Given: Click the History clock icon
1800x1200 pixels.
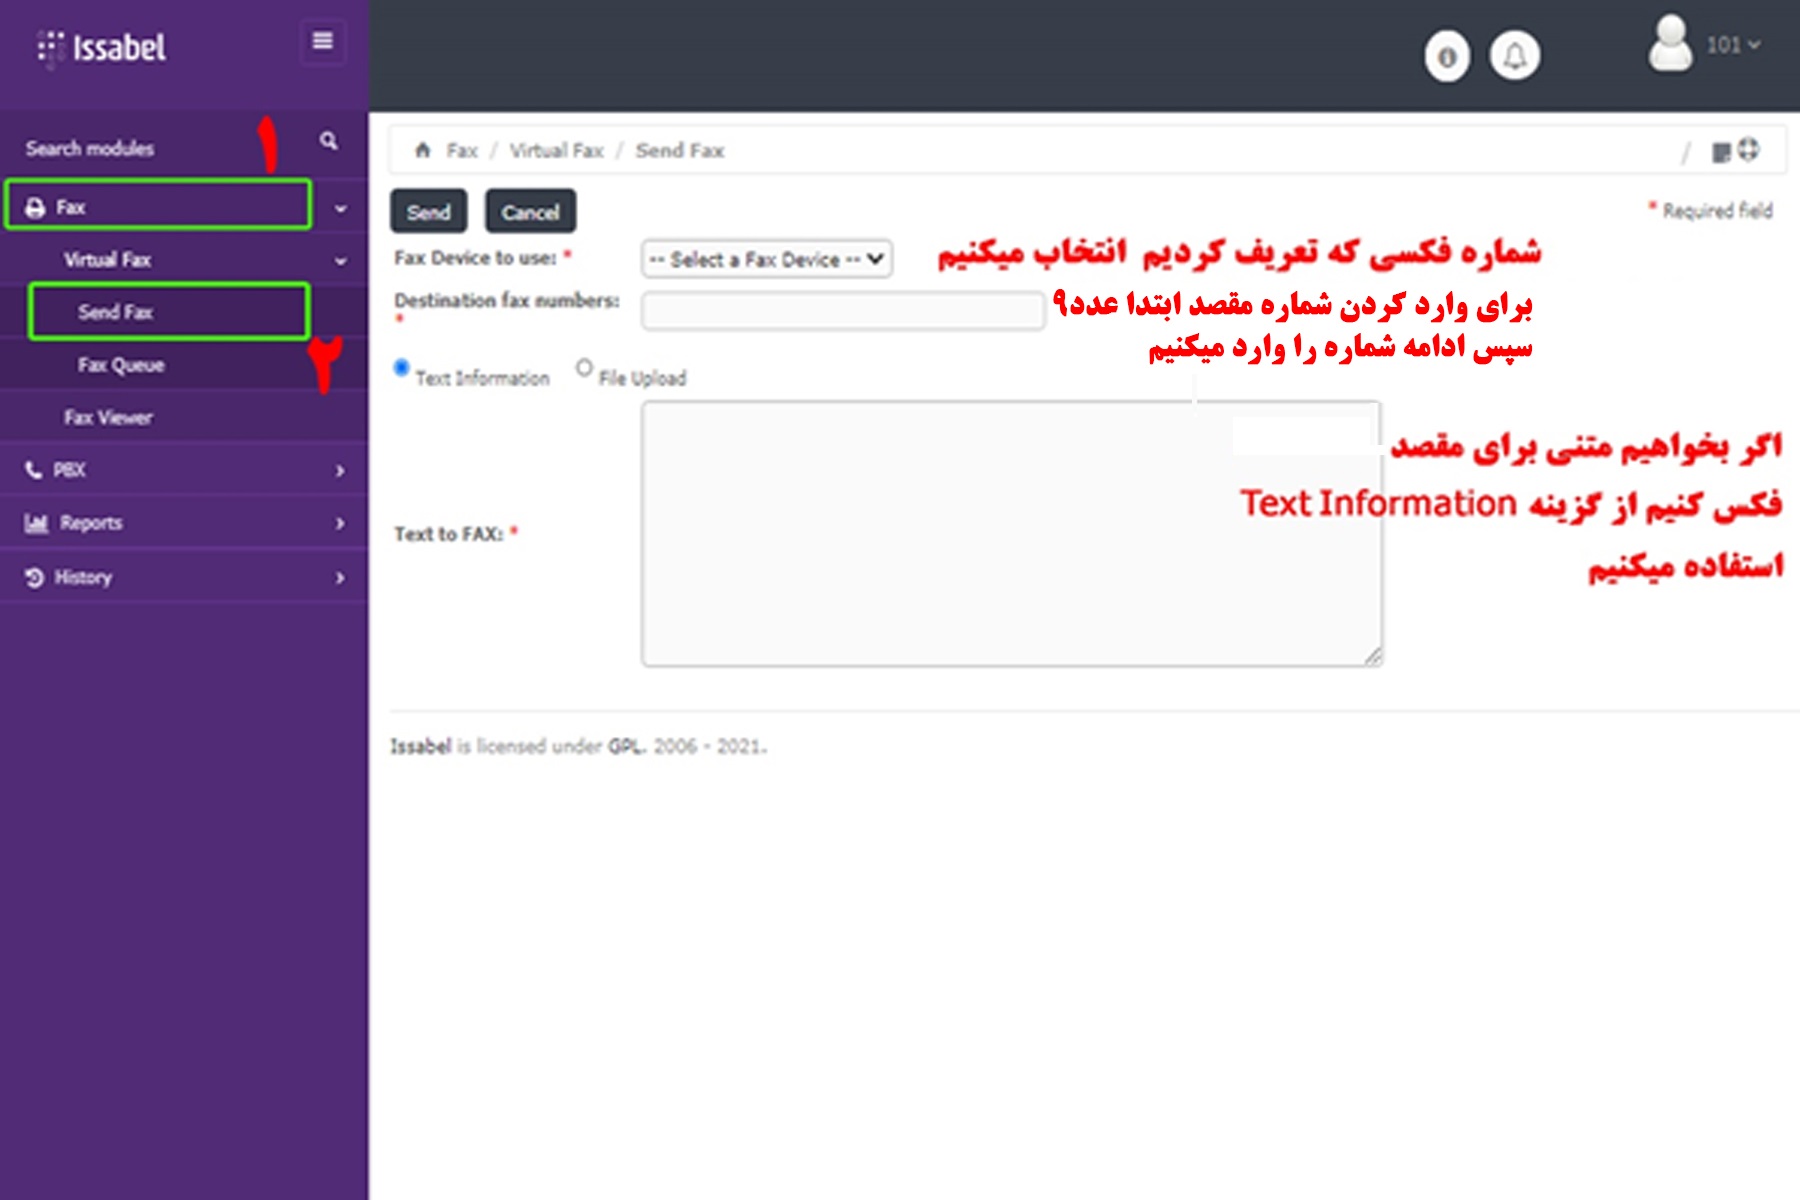Looking at the screenshot, I should (x=35, y=577).
